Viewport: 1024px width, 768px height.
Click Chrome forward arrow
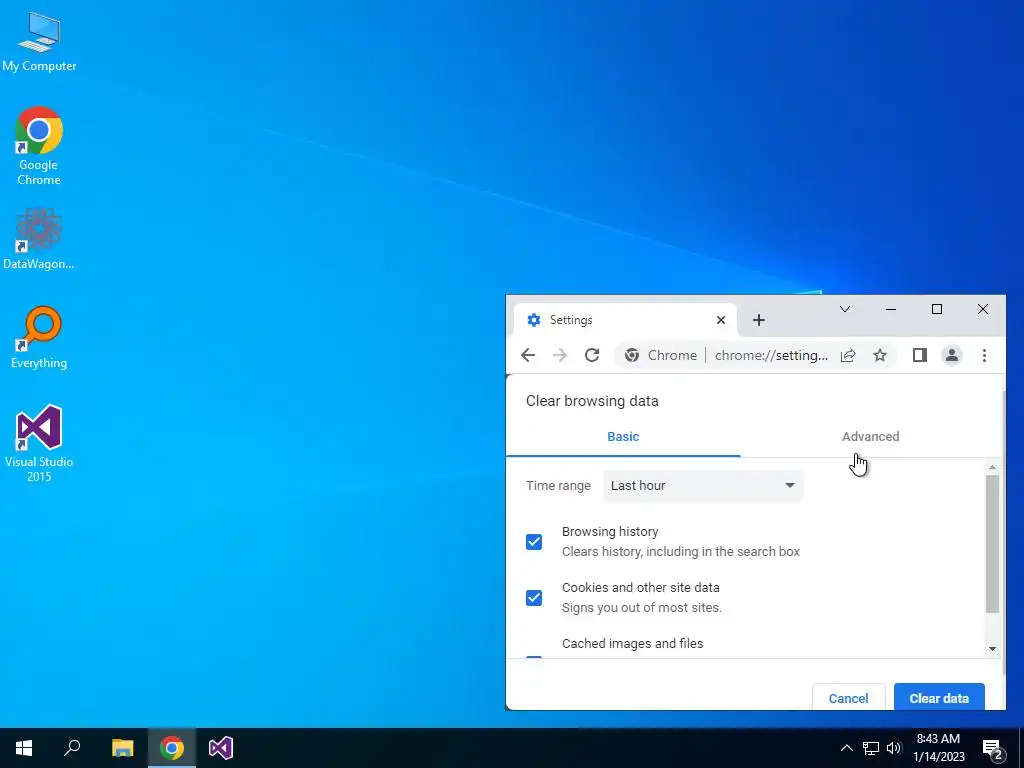[x=560, y=355]
